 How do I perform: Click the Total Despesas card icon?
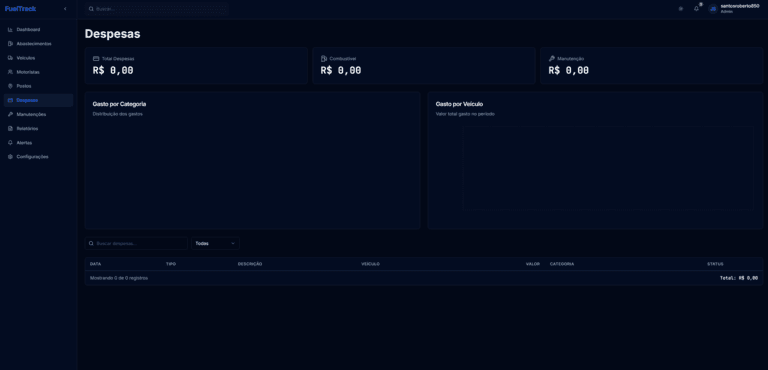96,58
